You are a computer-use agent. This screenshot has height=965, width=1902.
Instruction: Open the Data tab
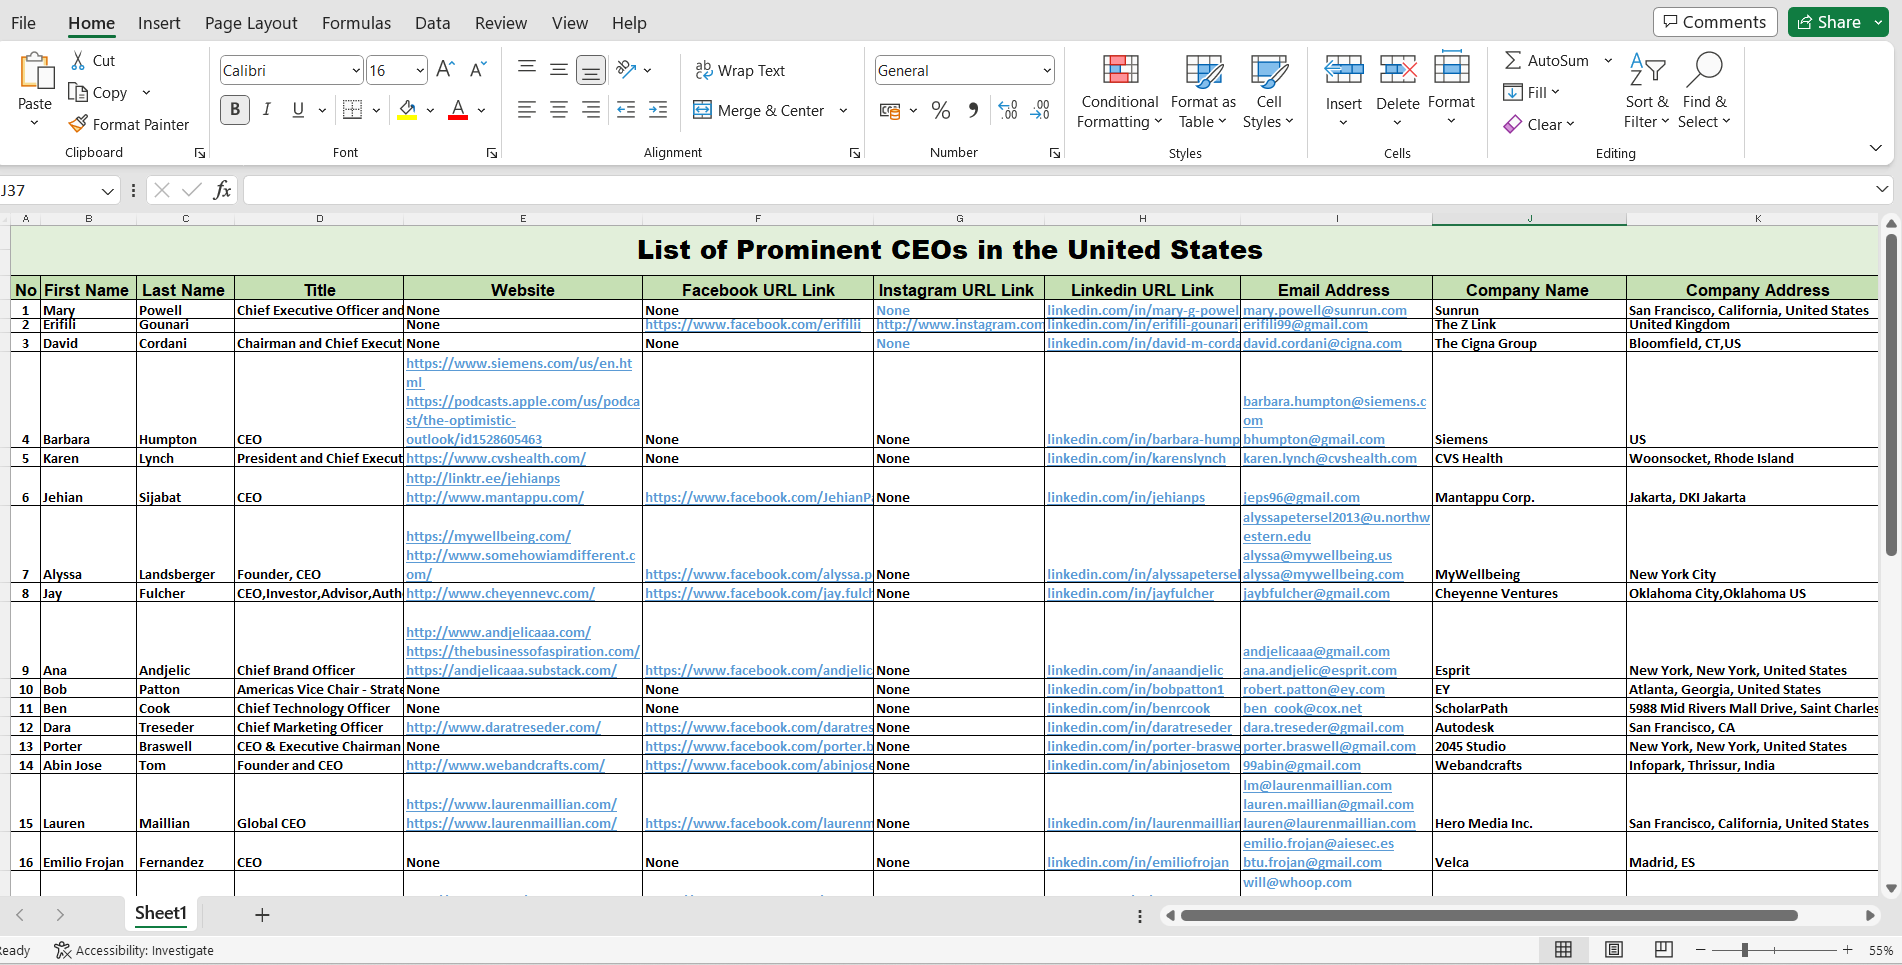[432, 23]
